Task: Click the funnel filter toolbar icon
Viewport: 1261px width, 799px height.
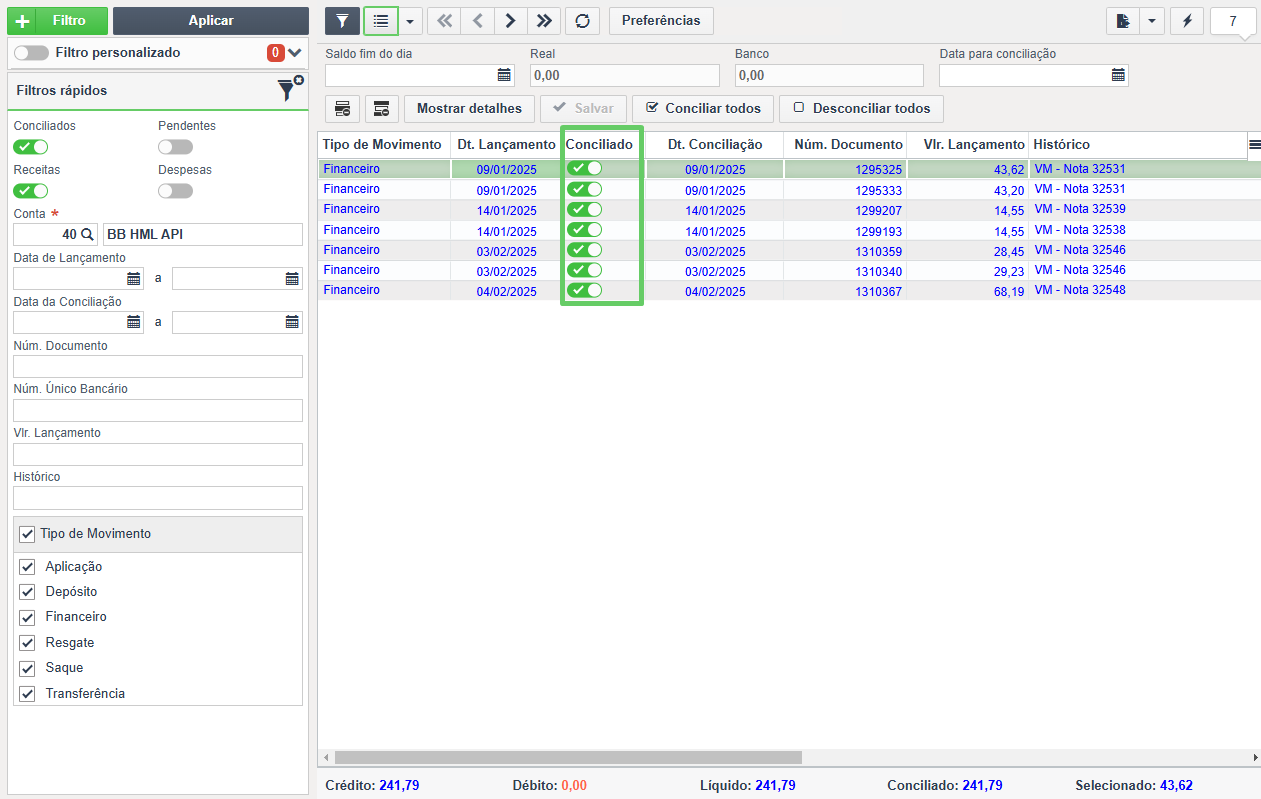Action: pyautogui.click(x=342, y=21)
